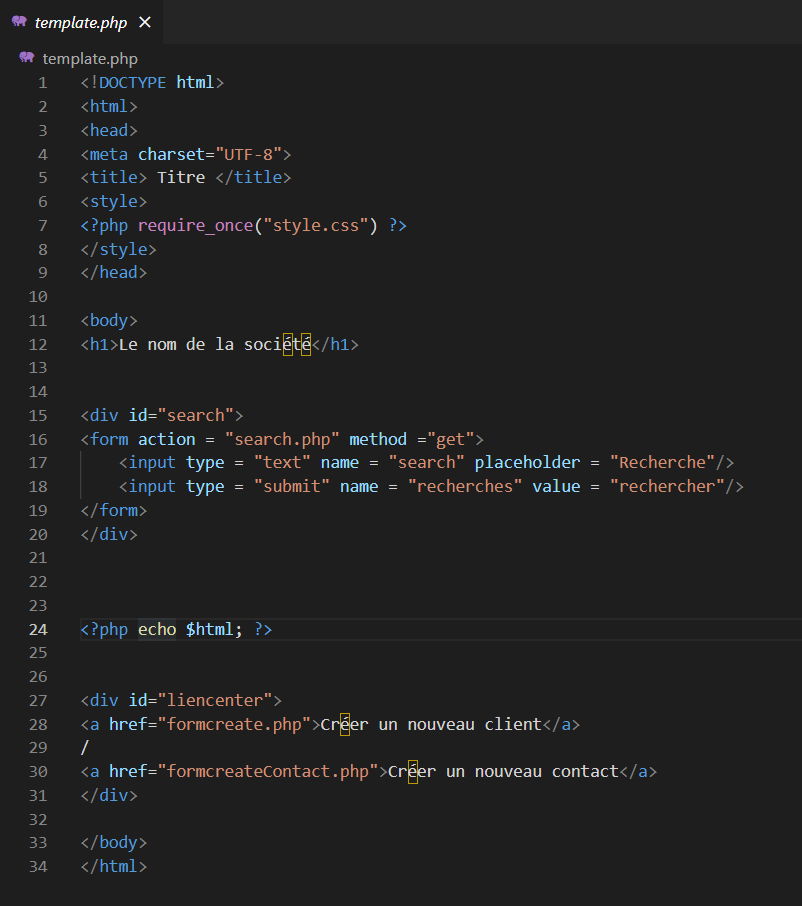
Task: Click the closing body tag
Action: click(114, 842)
